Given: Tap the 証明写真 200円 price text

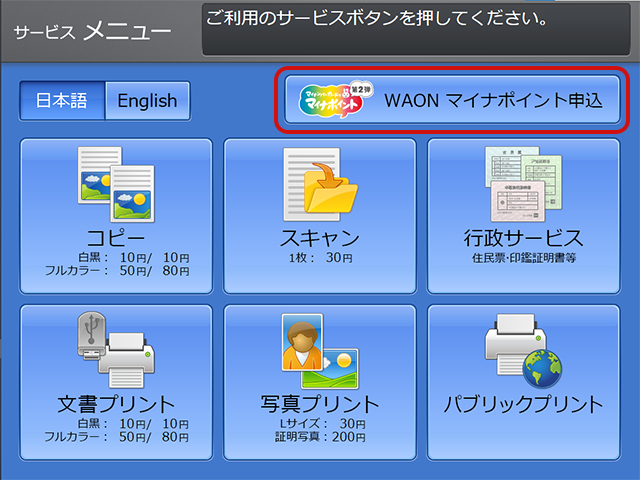Looking at the screenshot, I should 320,437.
